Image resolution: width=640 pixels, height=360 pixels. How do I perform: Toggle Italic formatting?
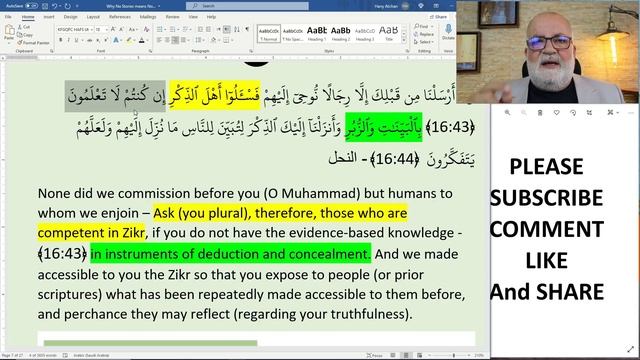tap(68, 40)
